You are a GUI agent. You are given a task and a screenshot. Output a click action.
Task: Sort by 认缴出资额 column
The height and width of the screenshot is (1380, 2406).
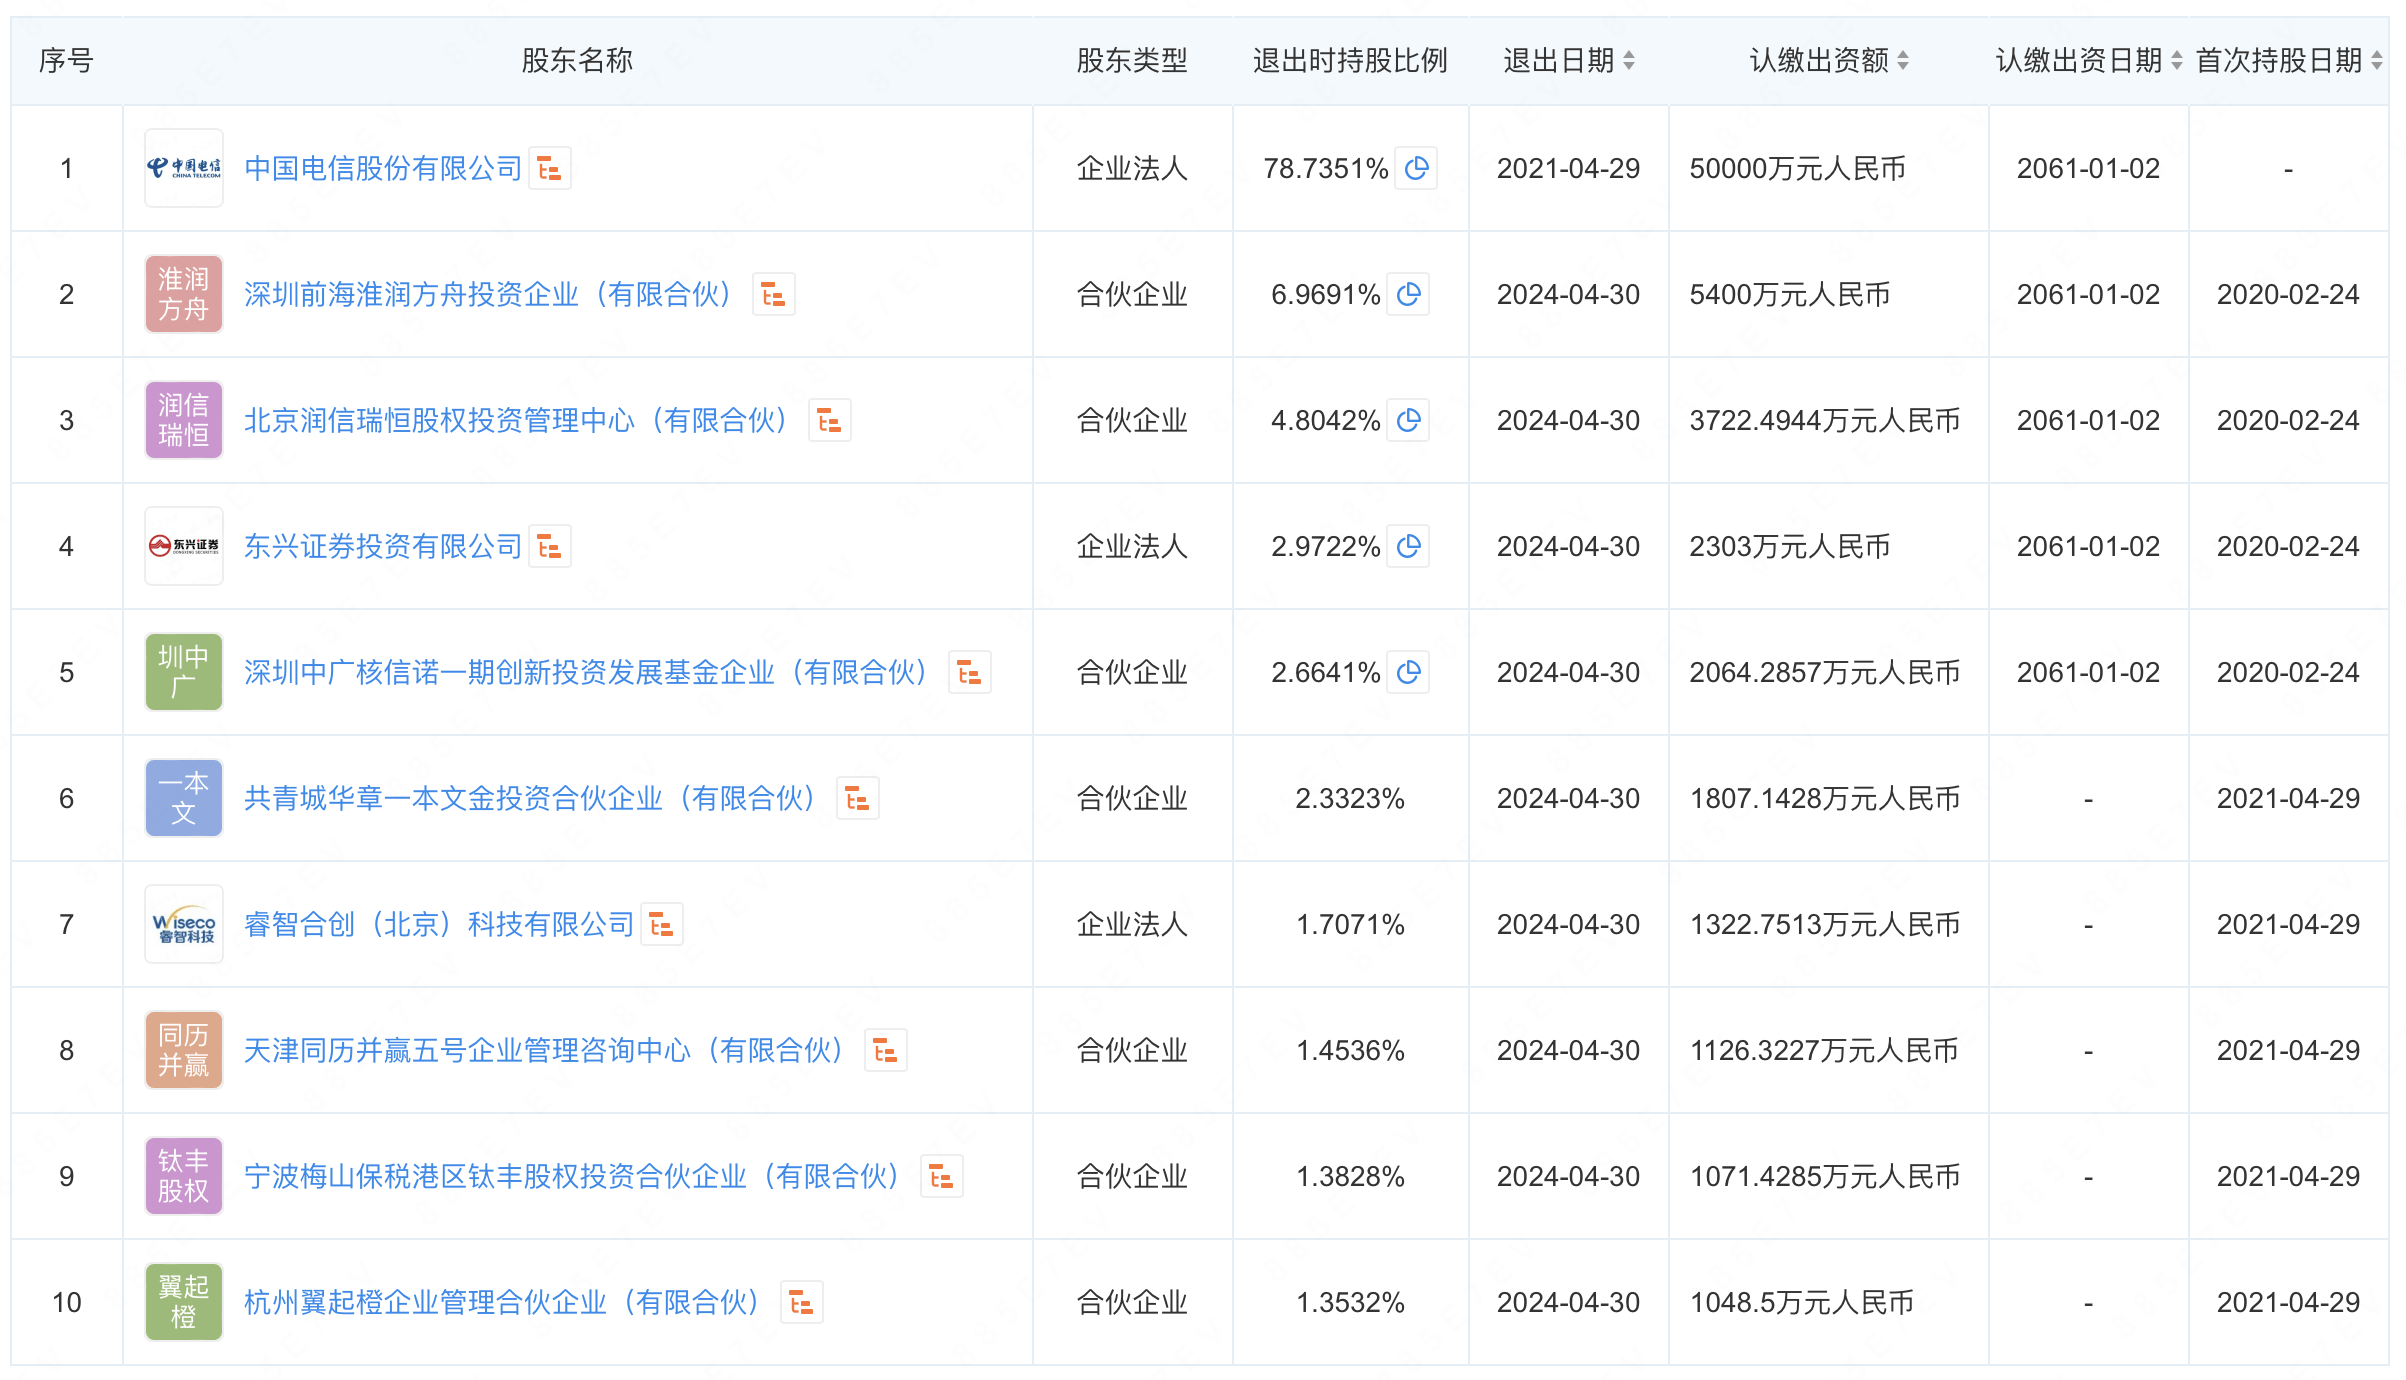1903,61
